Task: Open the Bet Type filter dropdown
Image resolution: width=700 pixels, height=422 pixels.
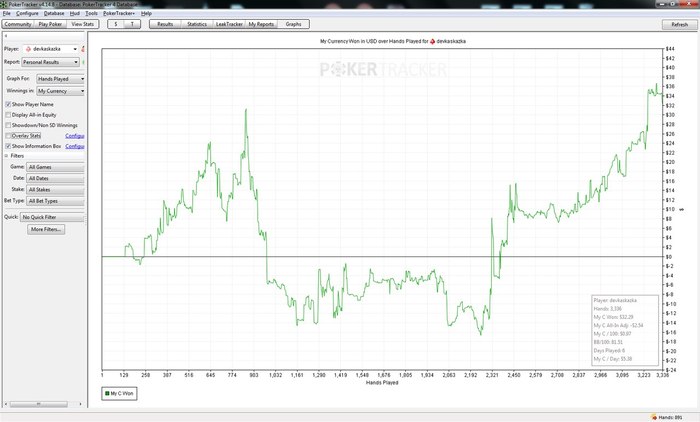Action: tap(55, 201)
